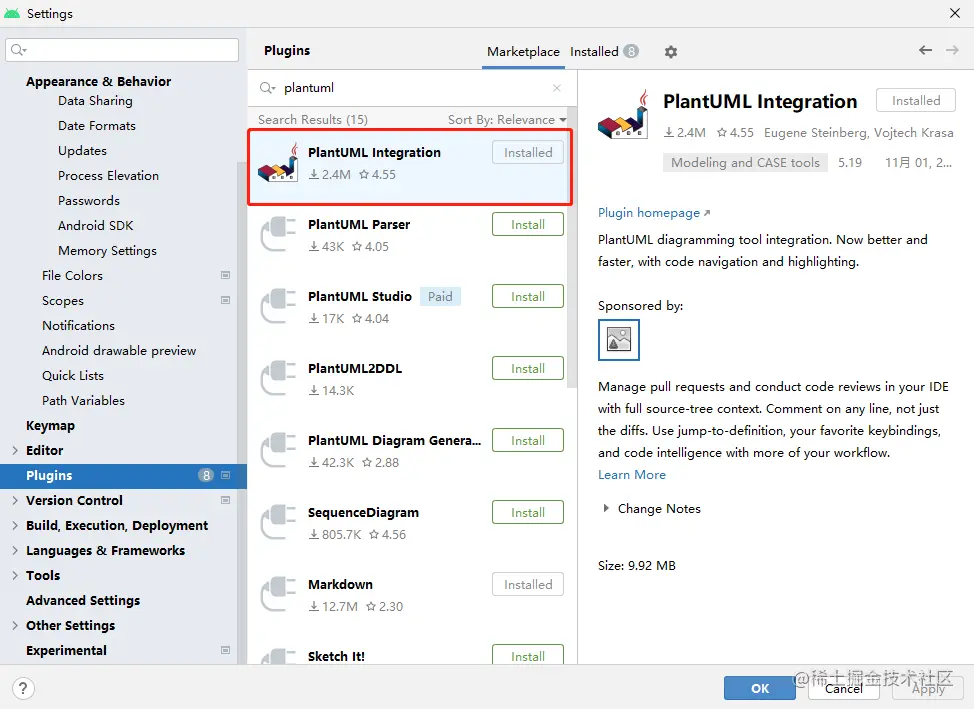
Task: Click the Paid tag on PlantUML Studio
Action: point(440,296)
